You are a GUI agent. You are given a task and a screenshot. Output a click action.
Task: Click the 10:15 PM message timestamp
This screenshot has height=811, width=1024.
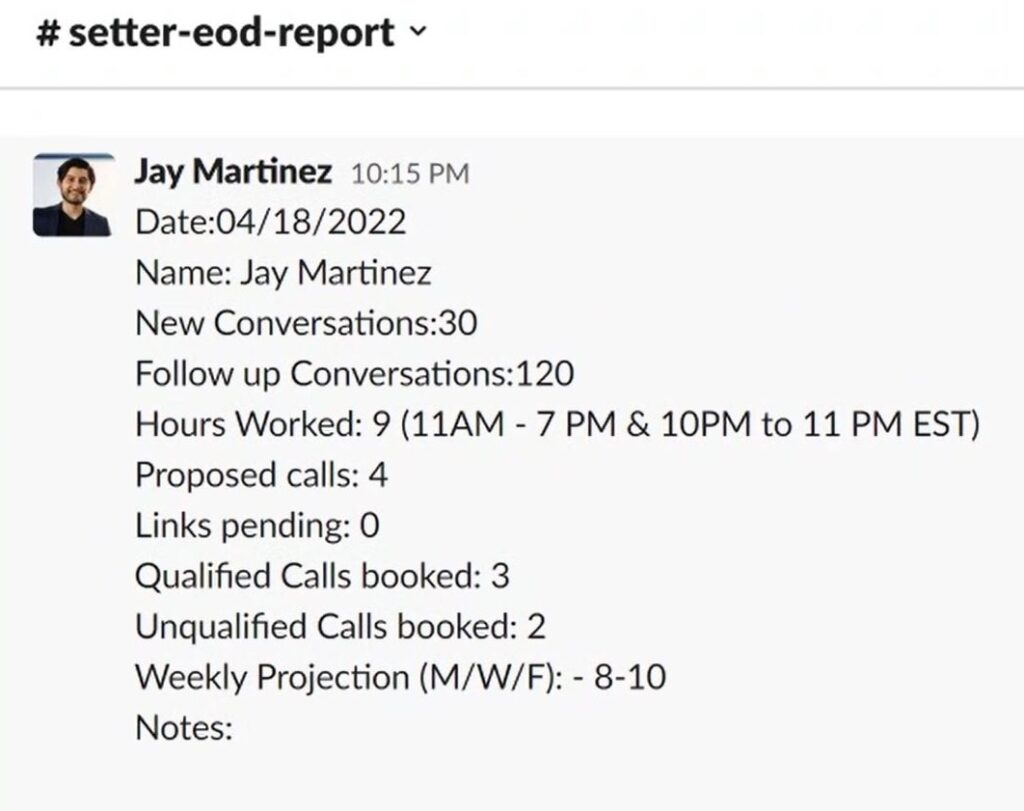tap(409, 174)
